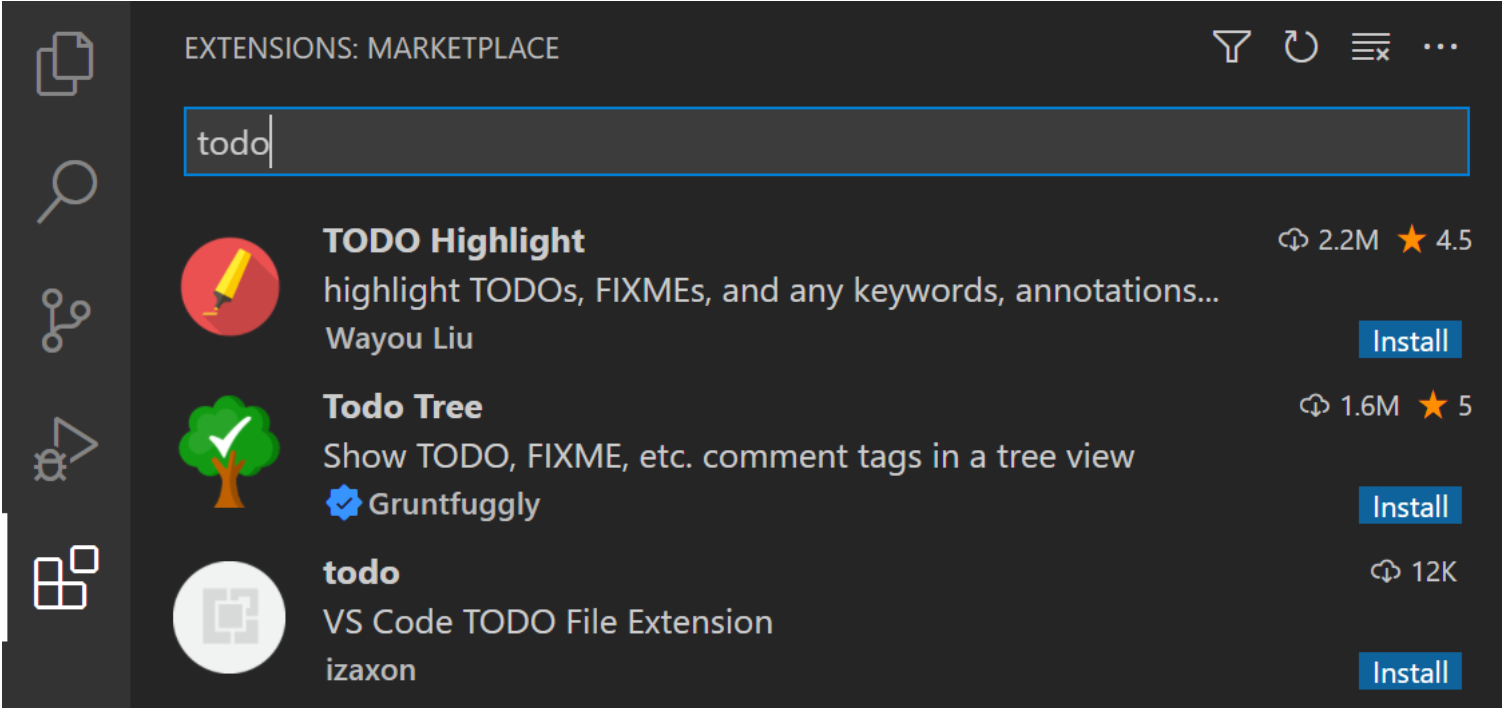1502x708 pixels.
Task: Open the Todo Tree extension details
Action: click(402, 406)
